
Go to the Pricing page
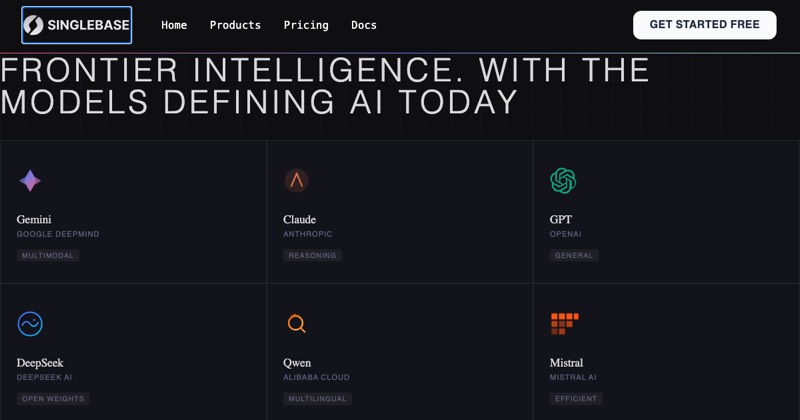[306, 25]
